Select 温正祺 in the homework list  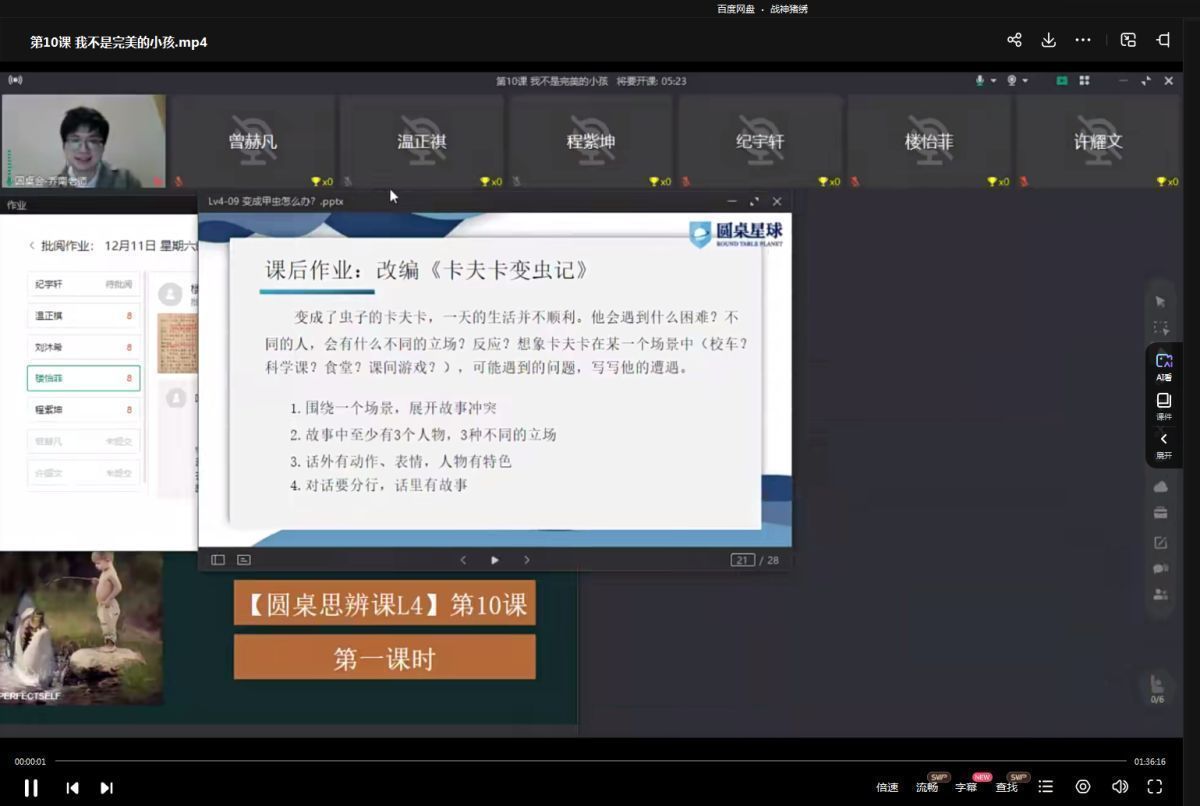[x=84, y=316]
